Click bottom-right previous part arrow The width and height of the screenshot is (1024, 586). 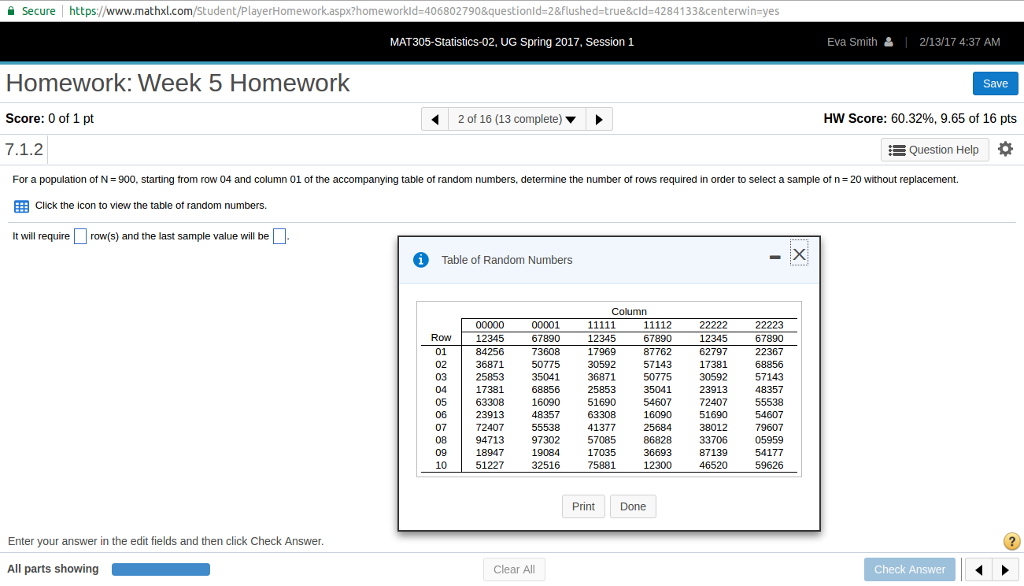978,570
